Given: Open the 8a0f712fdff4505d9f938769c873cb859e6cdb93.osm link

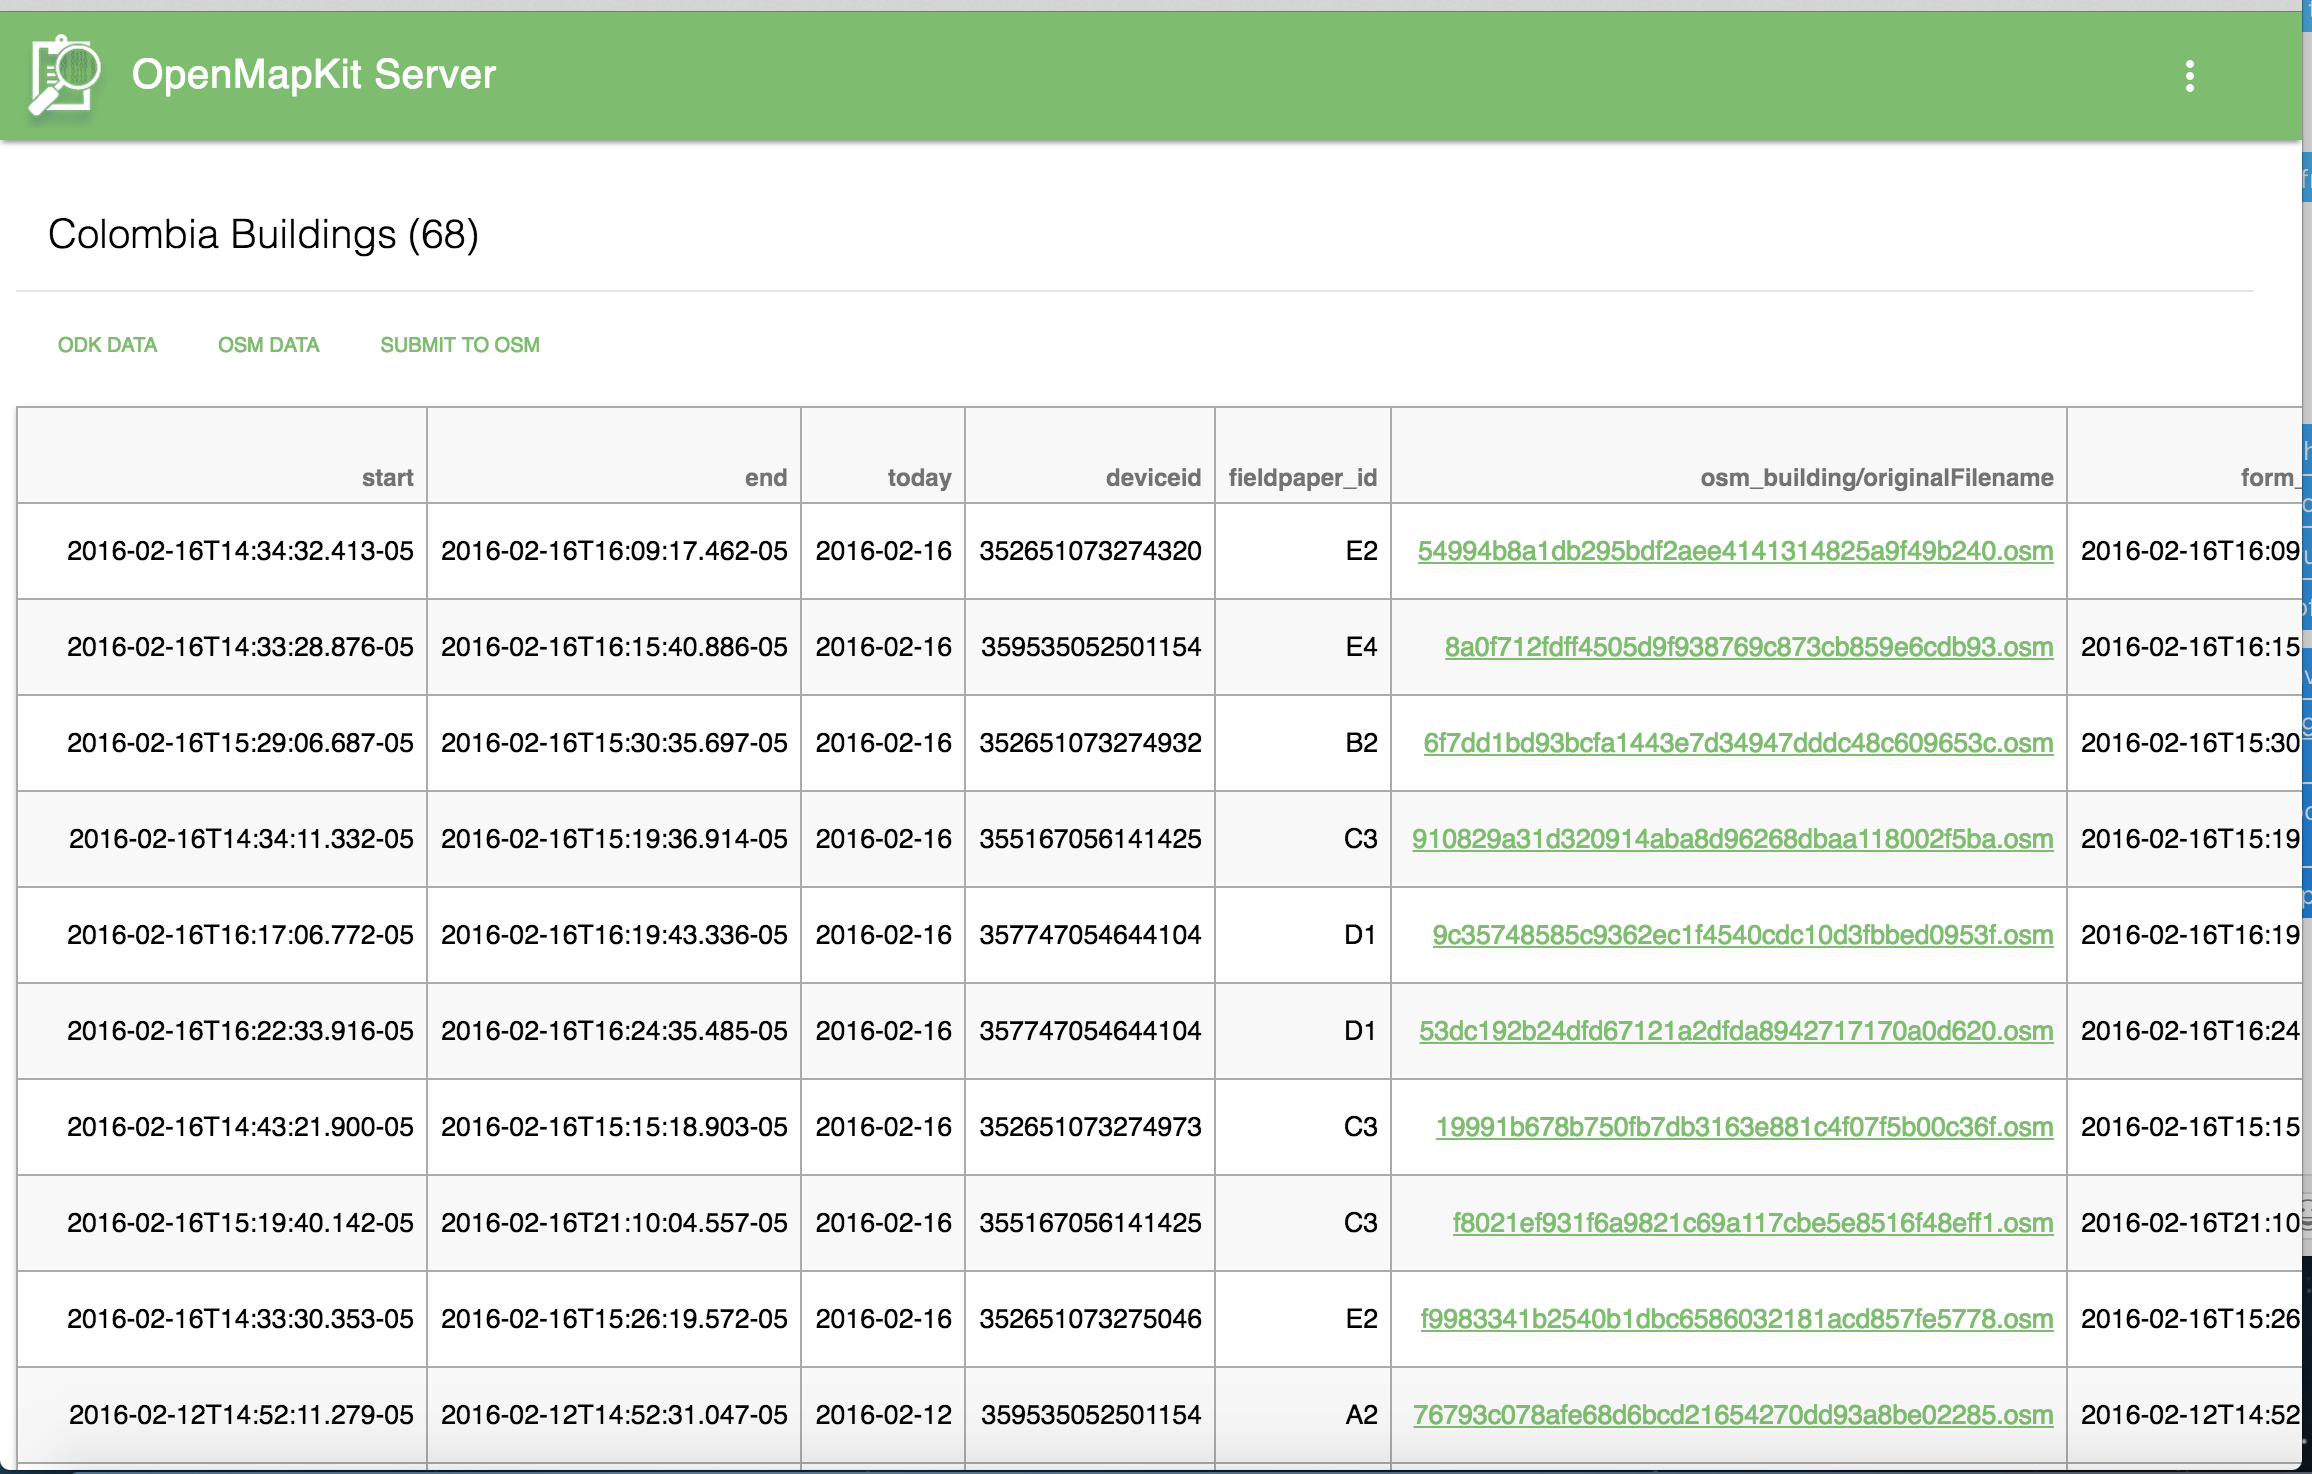Looking at the screenshot, I should (x=1749, y=647).
